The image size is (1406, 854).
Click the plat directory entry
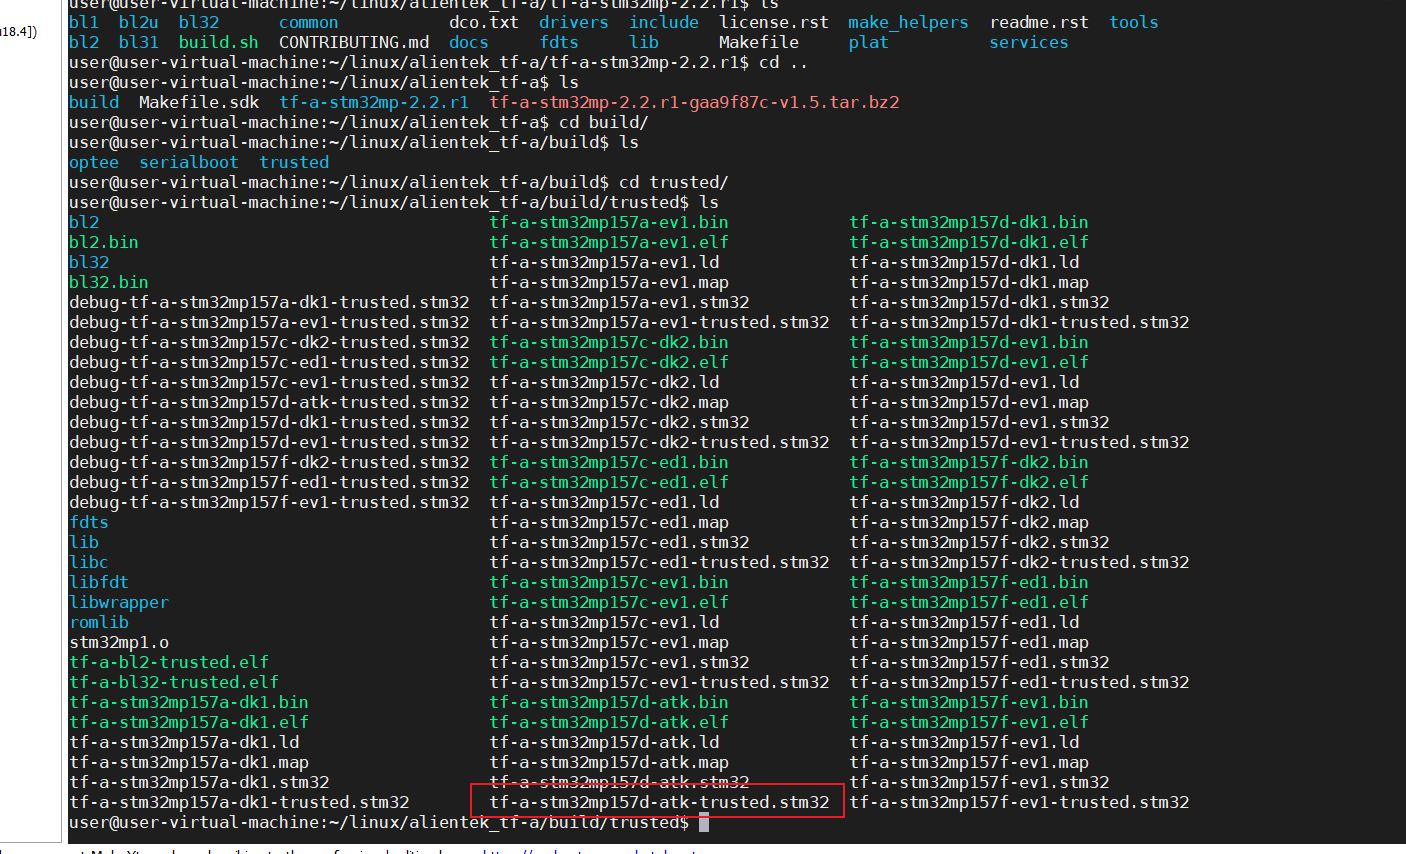point(869,42)
